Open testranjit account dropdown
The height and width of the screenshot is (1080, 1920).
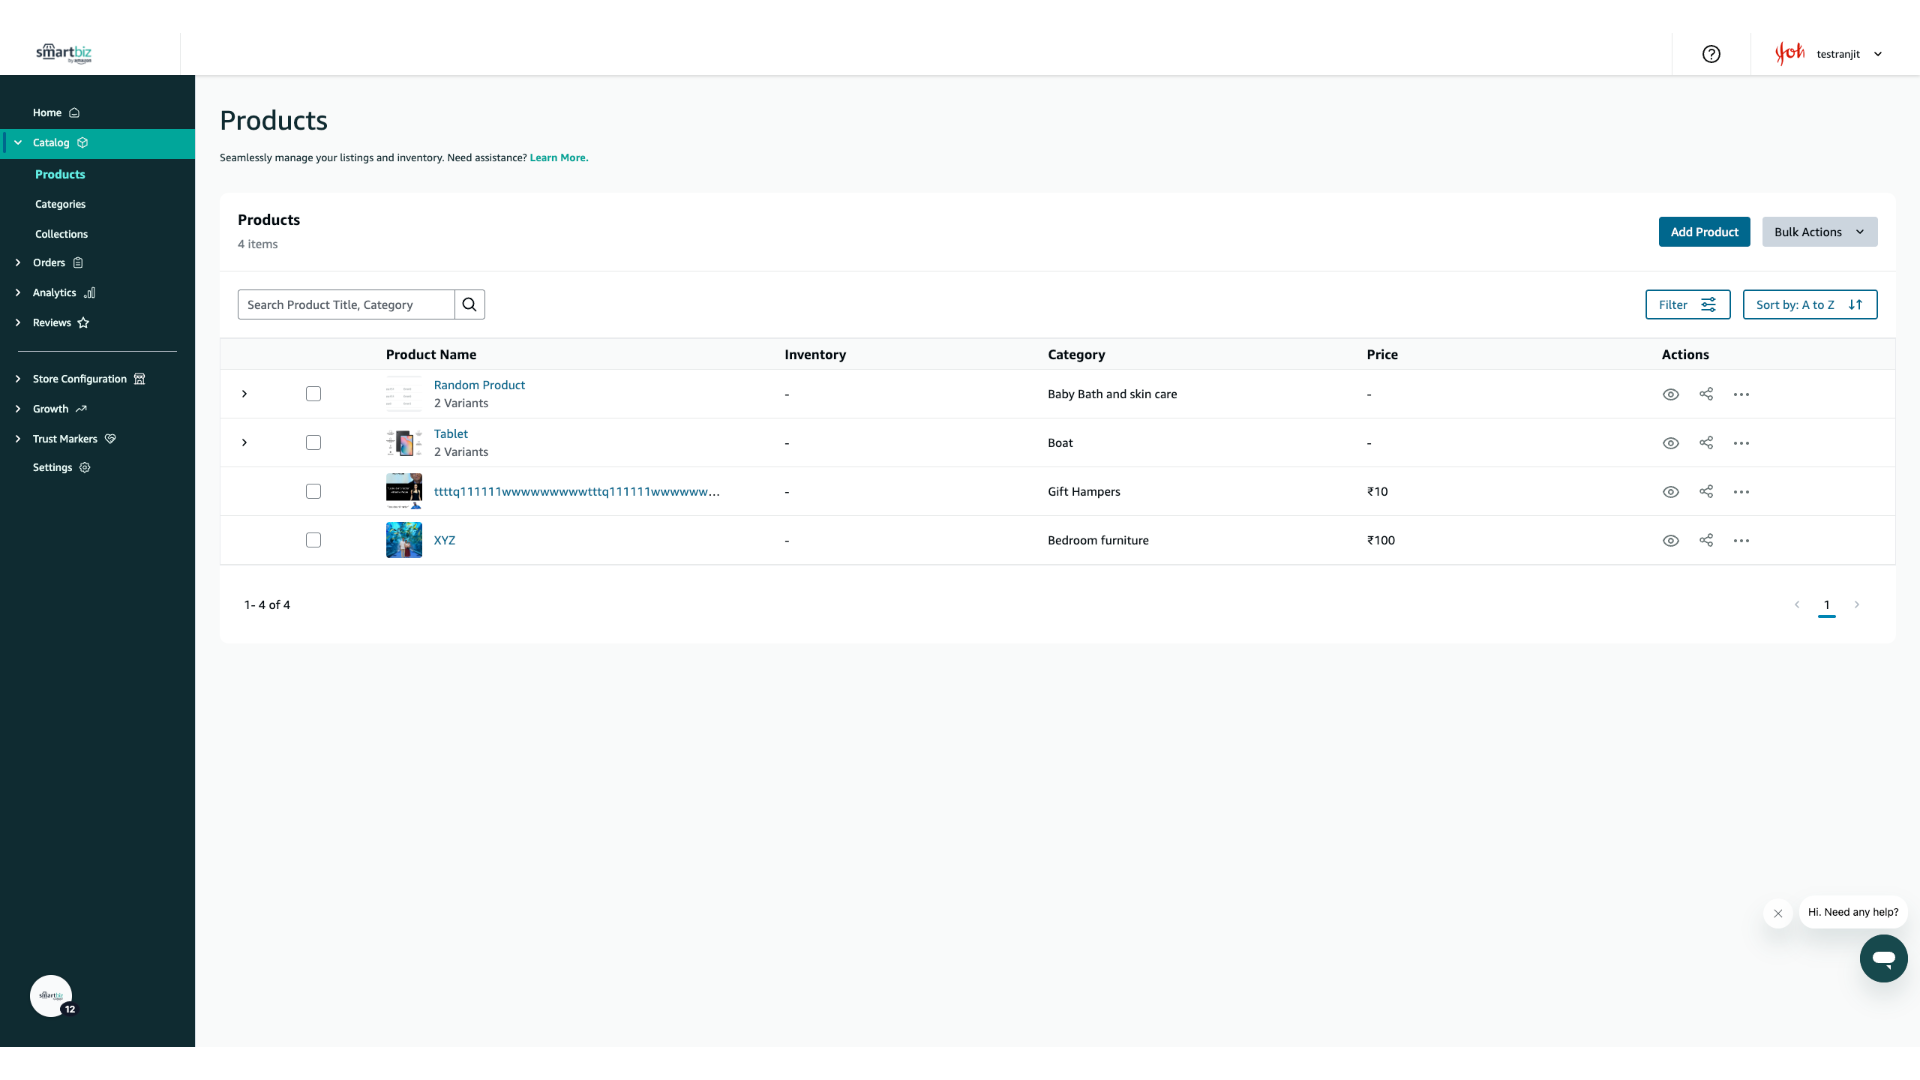1849,54
